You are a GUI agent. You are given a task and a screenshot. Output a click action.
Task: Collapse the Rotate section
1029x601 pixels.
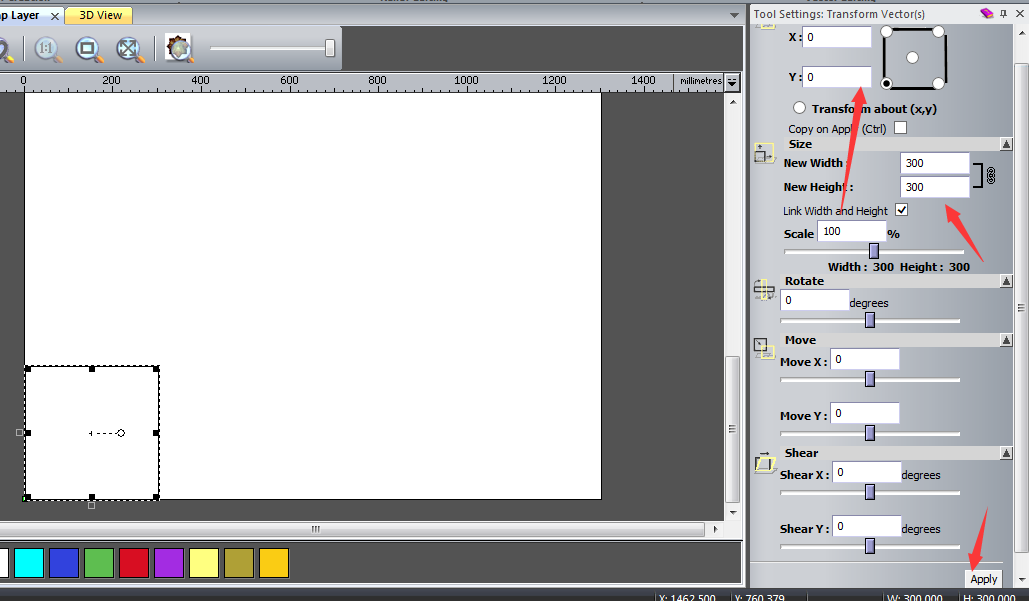tap(1006, 281)
